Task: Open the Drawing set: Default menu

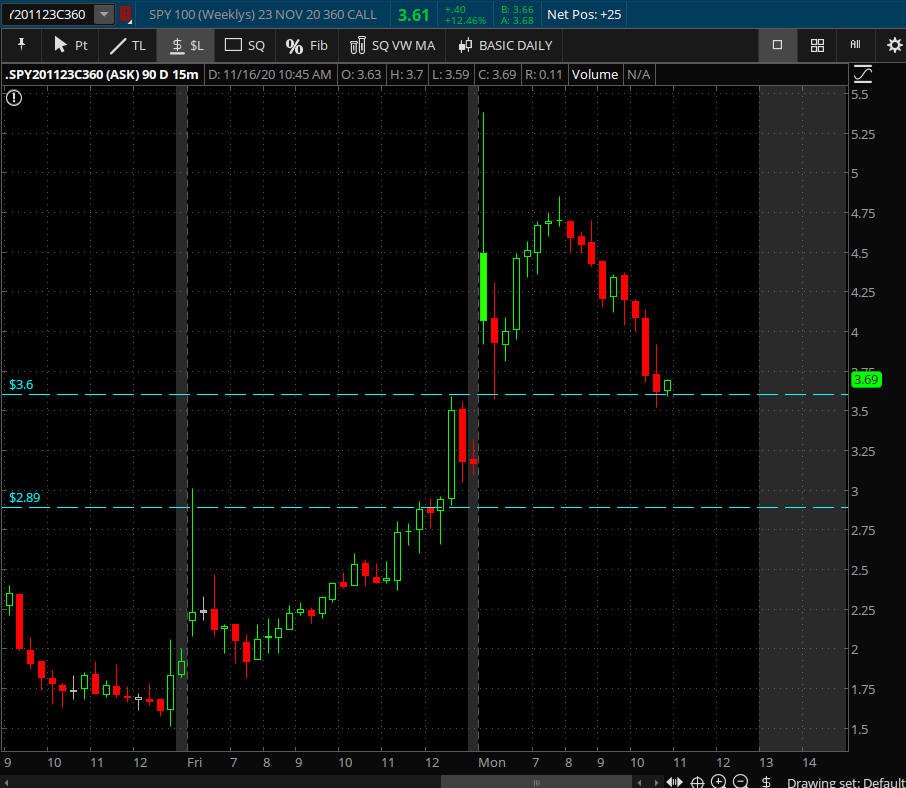Action: pyautogui.click(x=845, y=782)
